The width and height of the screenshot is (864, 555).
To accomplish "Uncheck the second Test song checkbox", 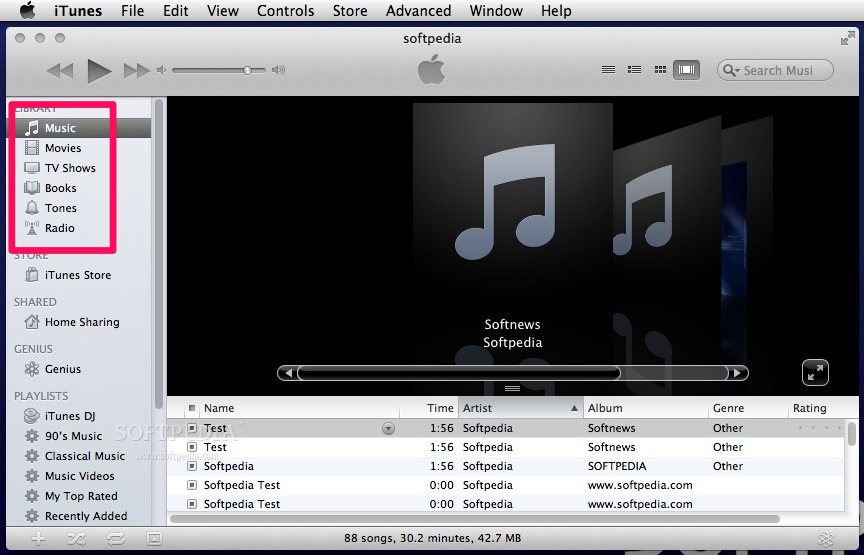I will click(x=192, y=447).
